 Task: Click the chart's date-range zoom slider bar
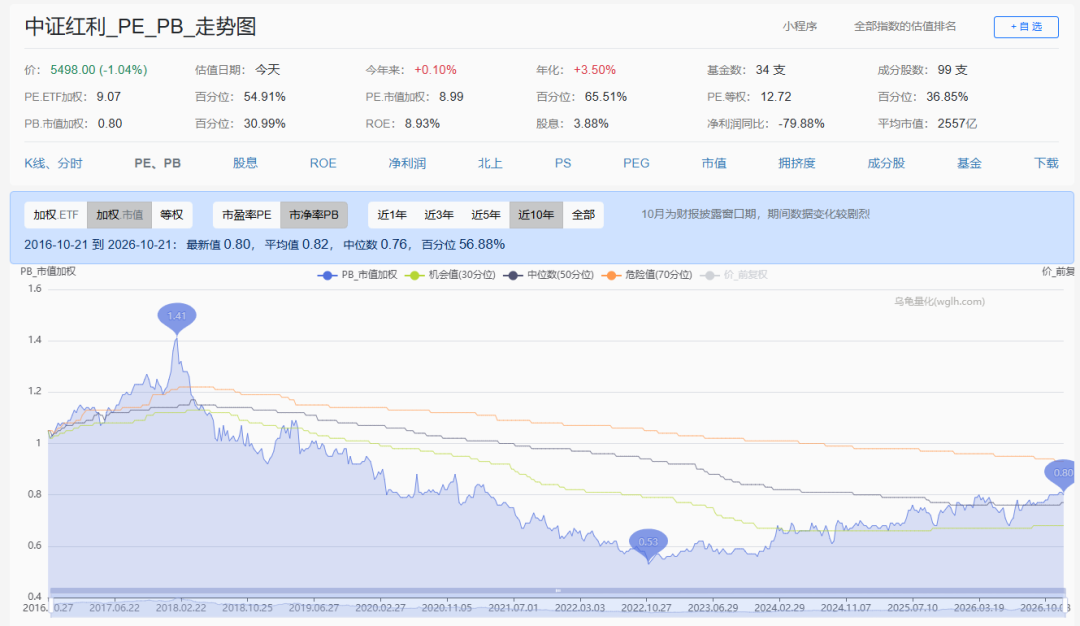(558, 591)
